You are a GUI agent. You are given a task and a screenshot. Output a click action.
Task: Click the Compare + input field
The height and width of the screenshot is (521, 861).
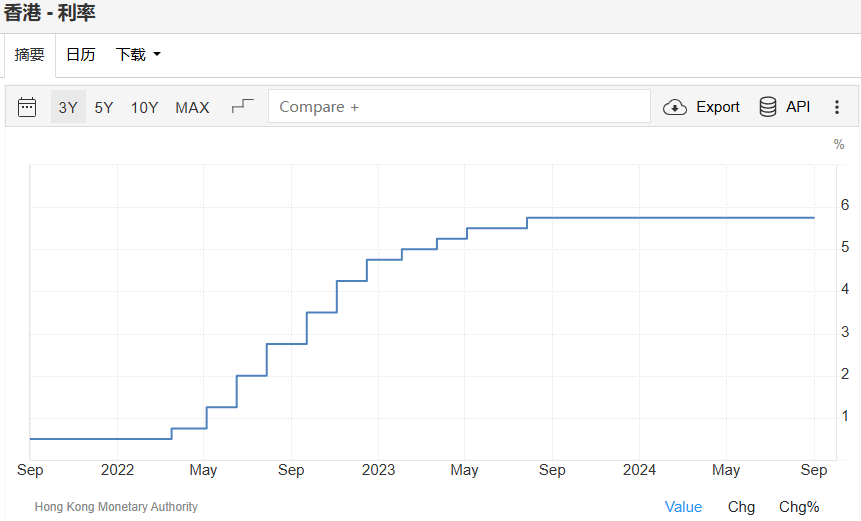click(x=459, y=107)
